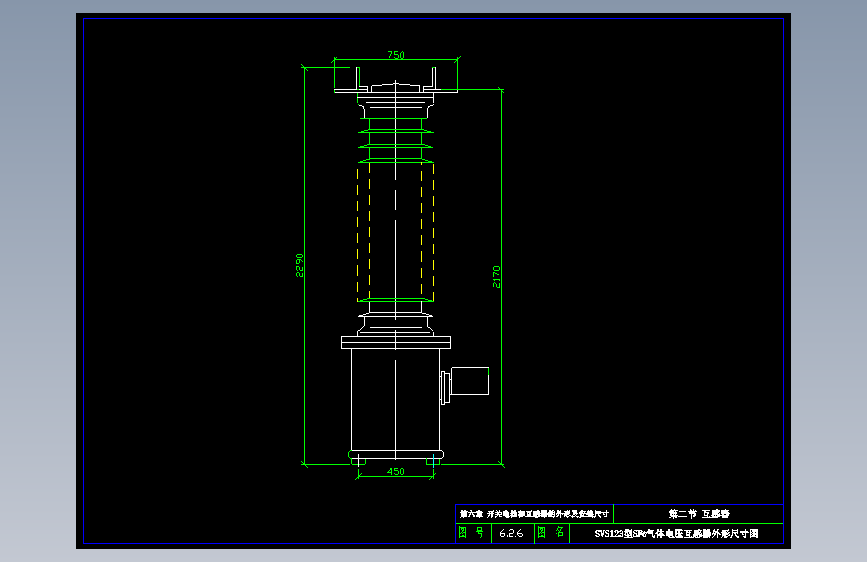867x562 pixels.
Task: Click drawing number 6.2.6 in title block
Action: click(511, 533)
